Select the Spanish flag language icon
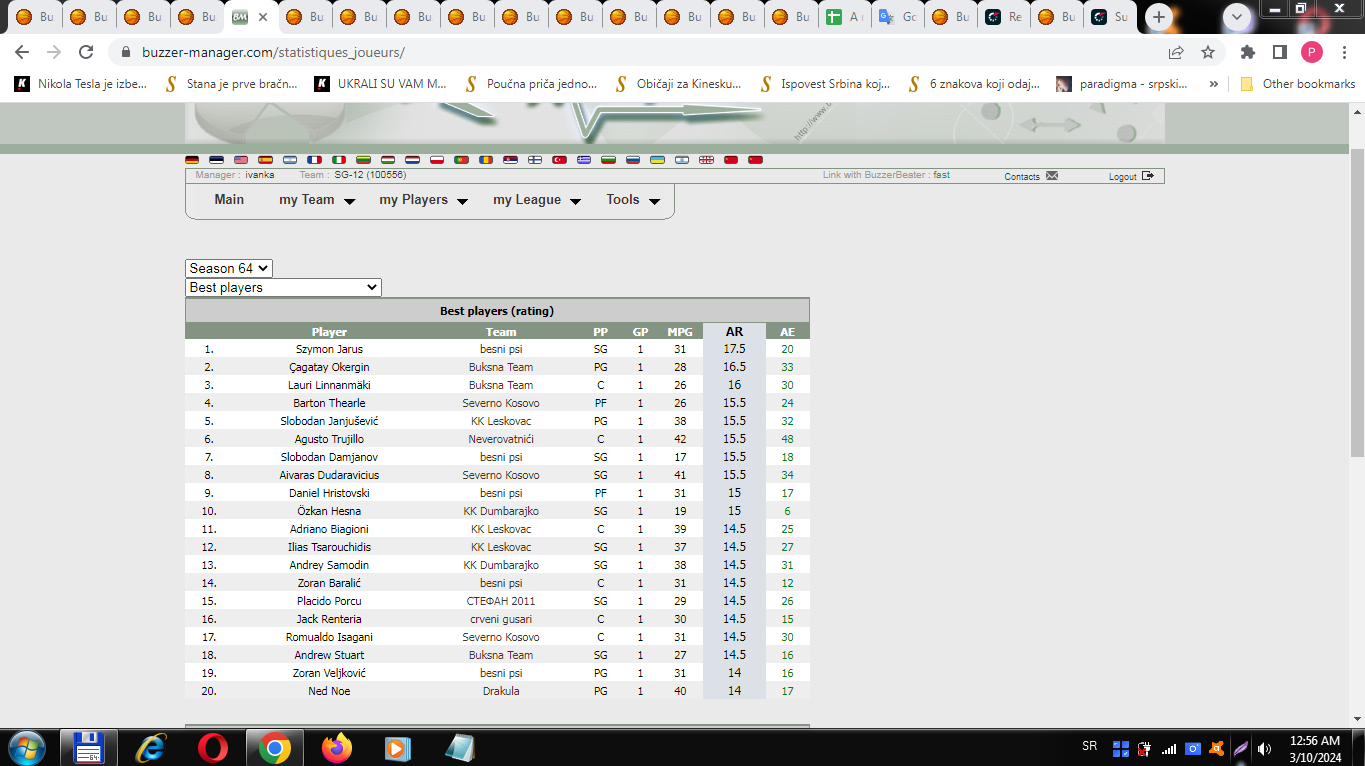This screenshot has width=1365, height=766. [x=265, y=160]
